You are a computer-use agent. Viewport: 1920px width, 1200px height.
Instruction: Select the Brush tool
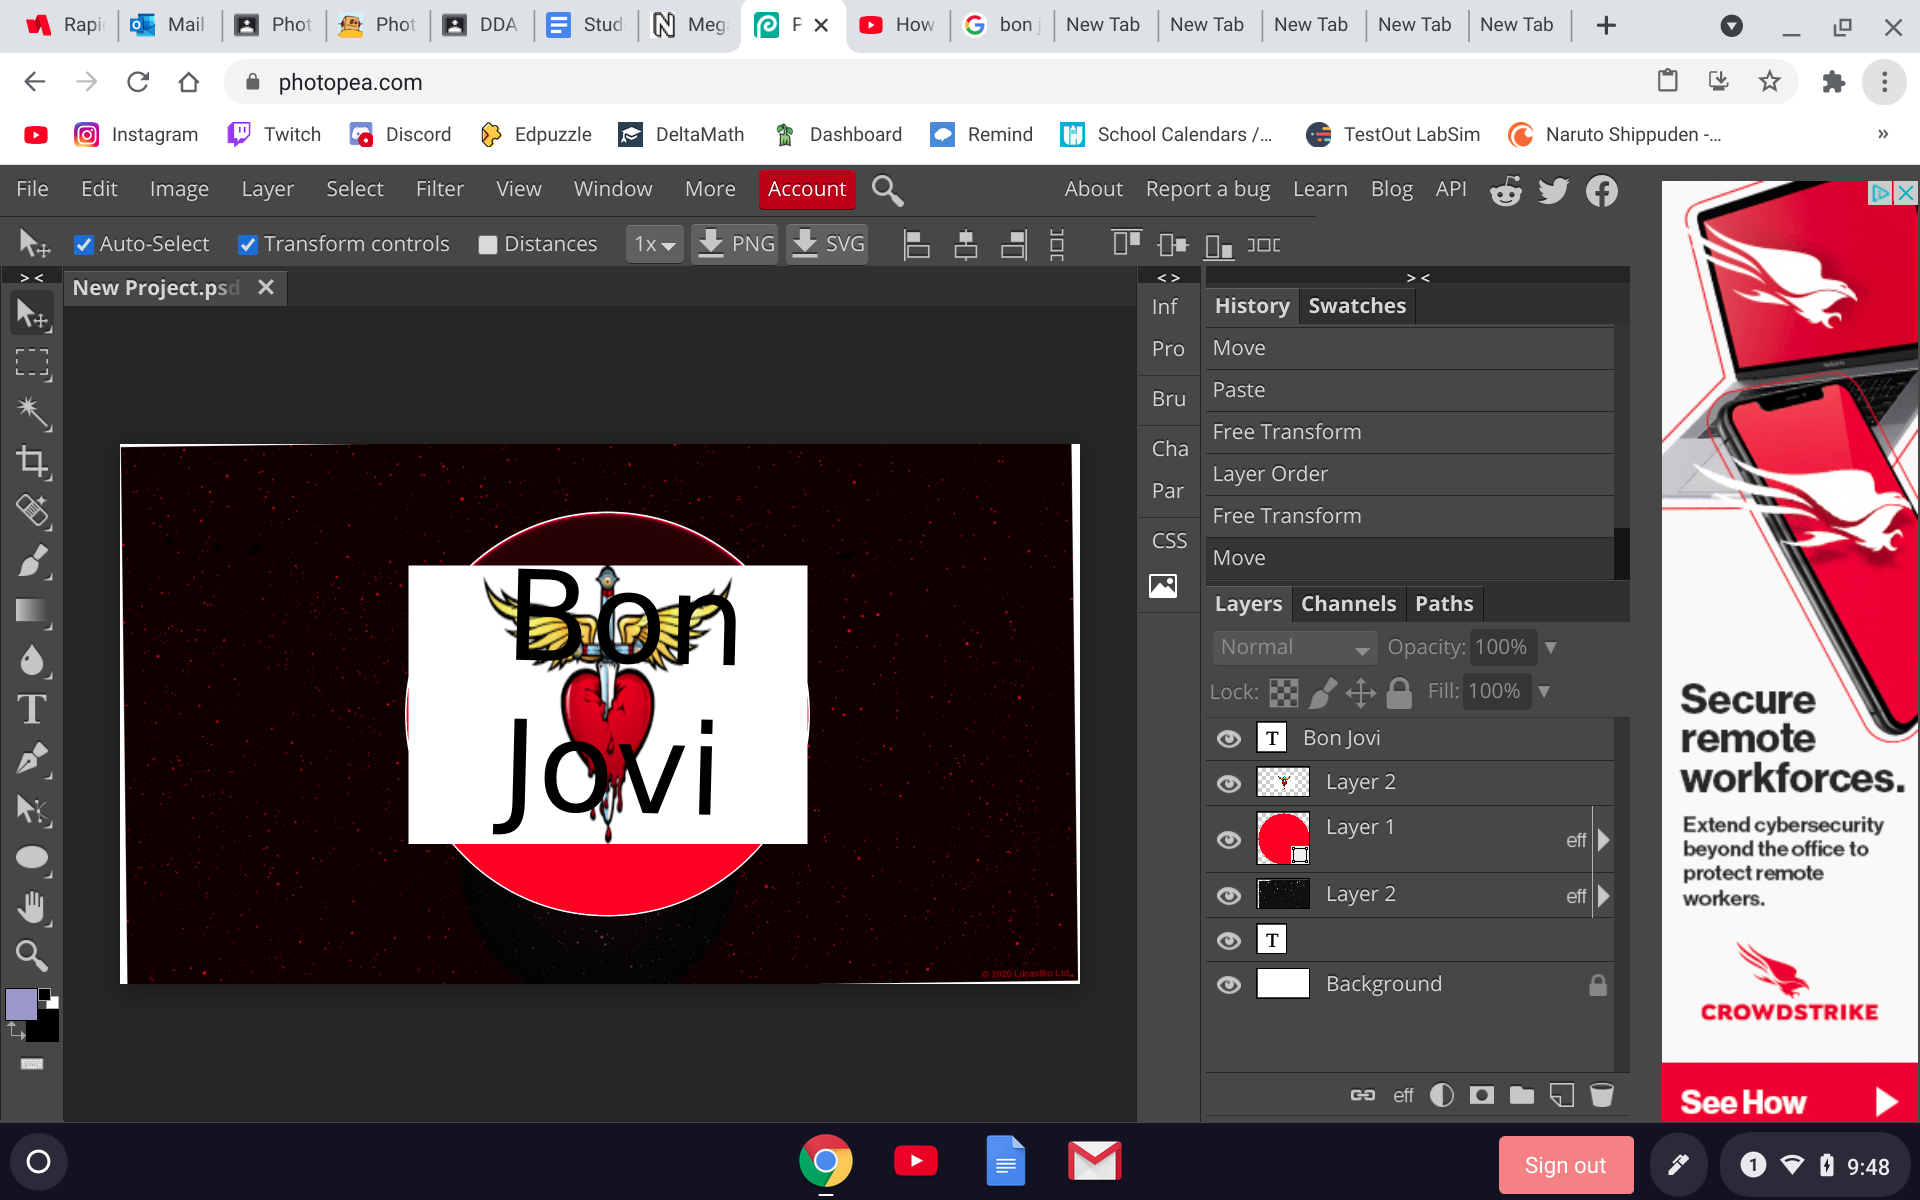tap(32, 561)
